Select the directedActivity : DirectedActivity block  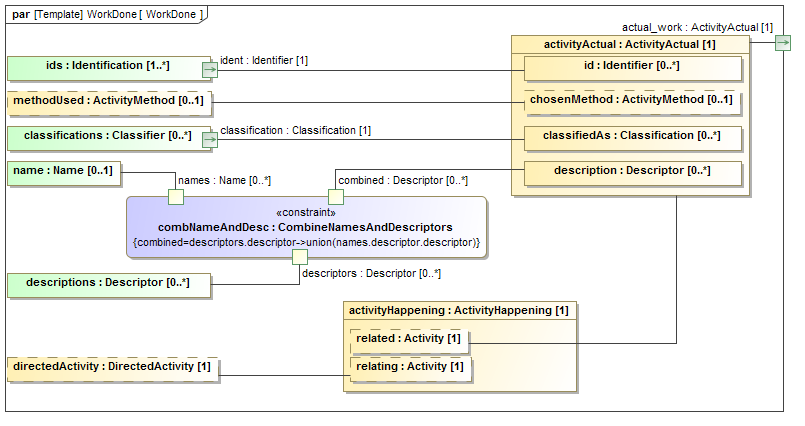(x=113, y=370)
